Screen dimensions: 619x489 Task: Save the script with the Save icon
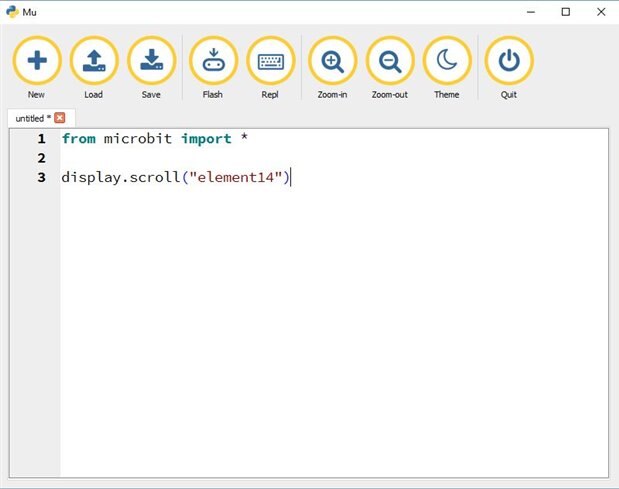(151, 61)
